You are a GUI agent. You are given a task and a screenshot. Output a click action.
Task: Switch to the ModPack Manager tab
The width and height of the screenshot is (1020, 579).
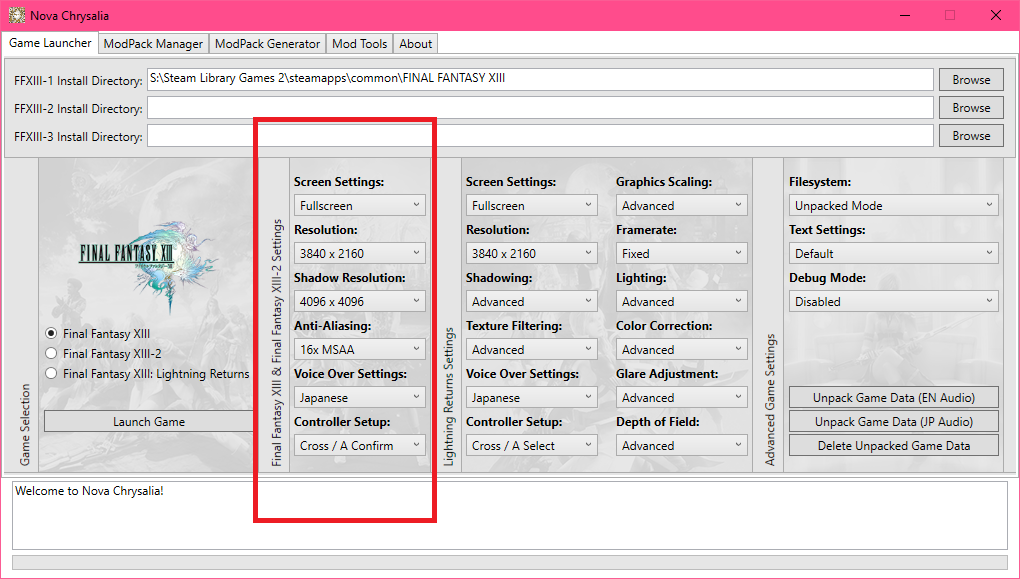tap(154, 44)
